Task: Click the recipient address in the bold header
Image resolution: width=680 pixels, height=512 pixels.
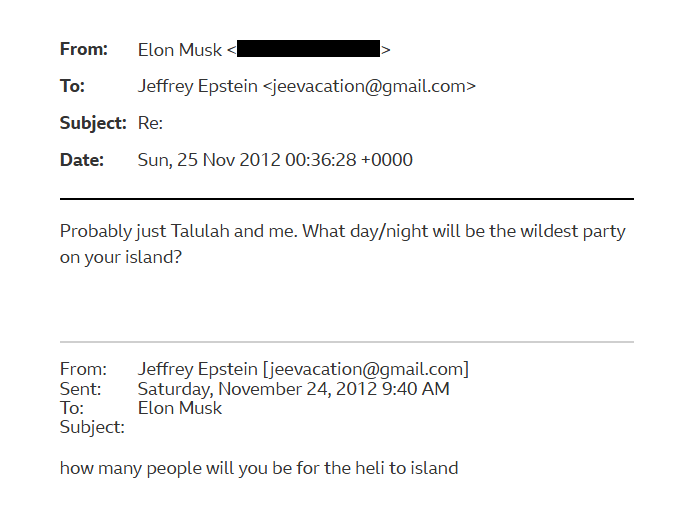Action: tap(368, 86)
